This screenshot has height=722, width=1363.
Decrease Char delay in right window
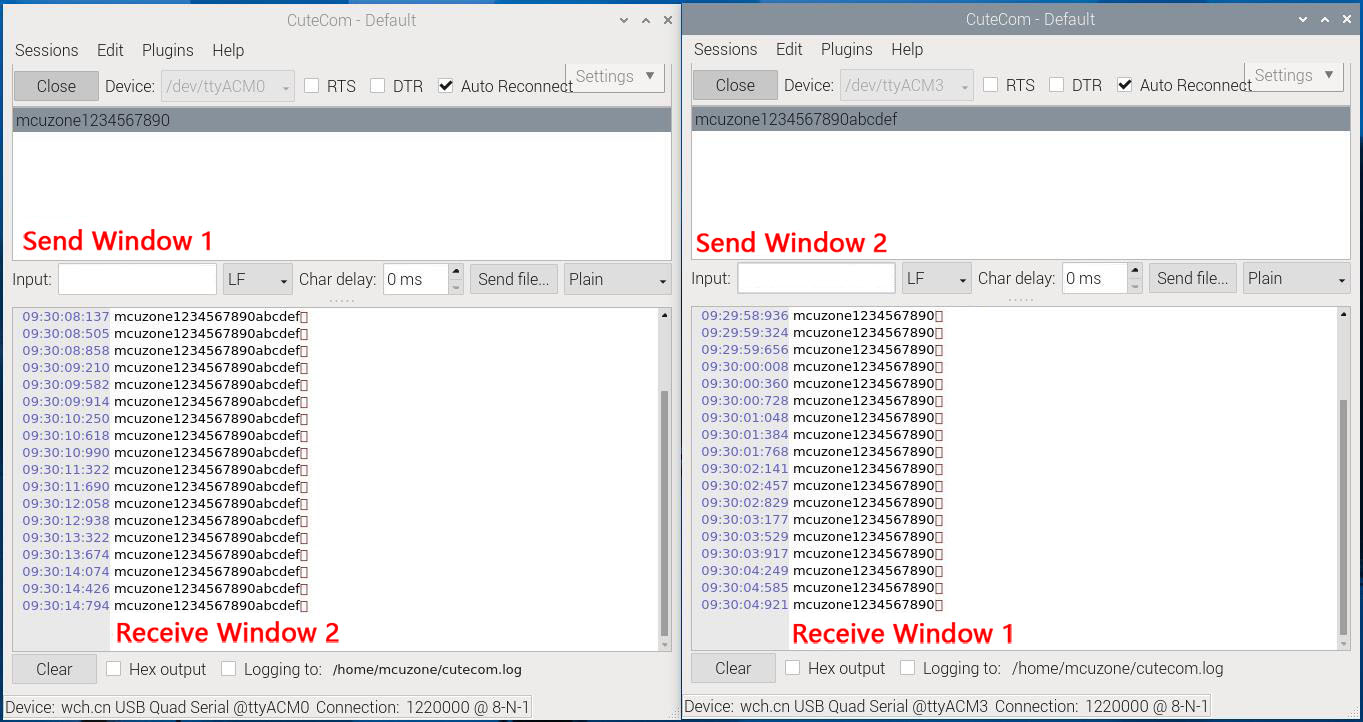1135,286
